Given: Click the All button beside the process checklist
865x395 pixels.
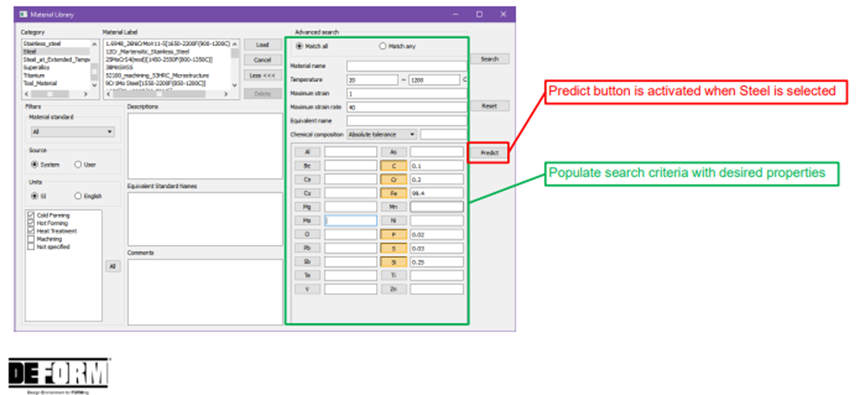Looking at the screenshot, I should pos(113,266).
